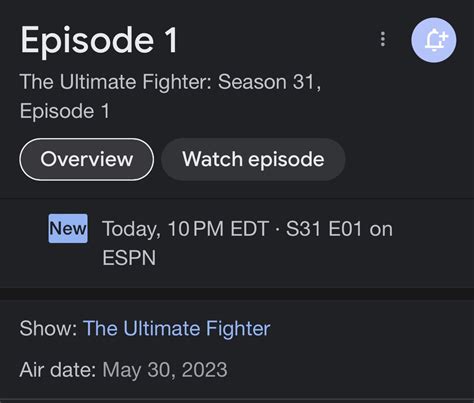Click the plus sign on the bell icon
This screenshot has width=474, height=403.
pos(444,36)
